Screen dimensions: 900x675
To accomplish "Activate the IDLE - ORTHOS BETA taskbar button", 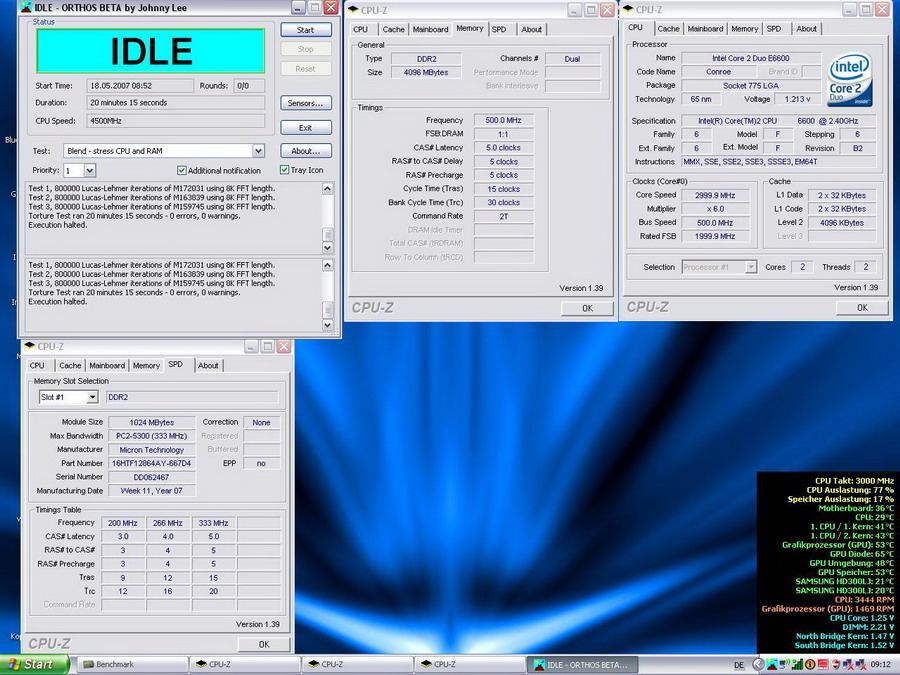I will (581, 665).
